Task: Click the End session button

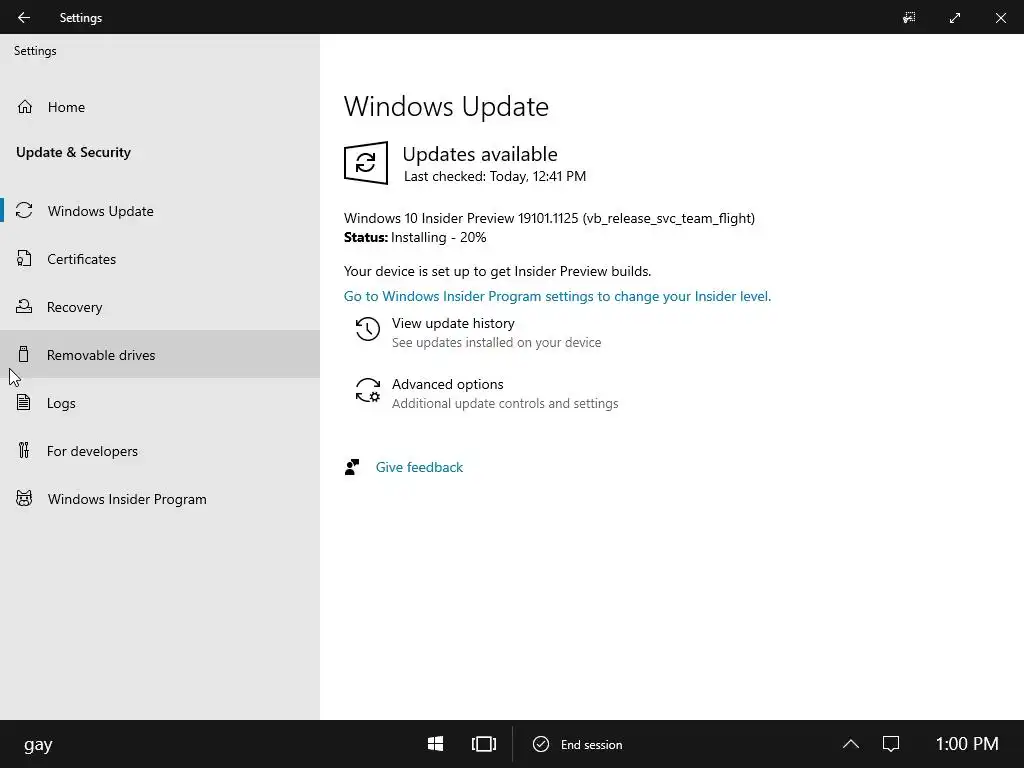Action: point(577,744)
